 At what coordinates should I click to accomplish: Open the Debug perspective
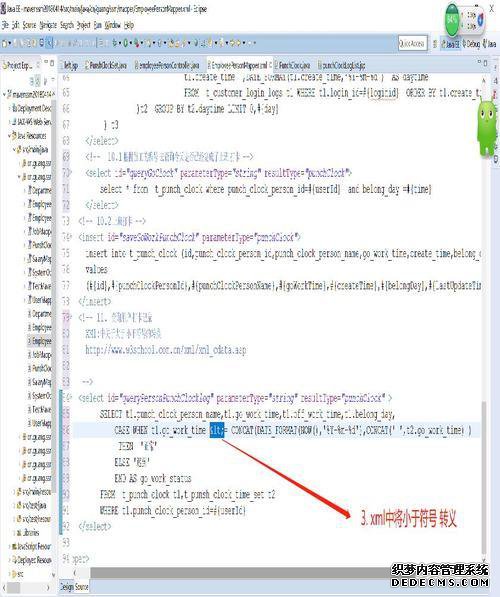(471, 43)
